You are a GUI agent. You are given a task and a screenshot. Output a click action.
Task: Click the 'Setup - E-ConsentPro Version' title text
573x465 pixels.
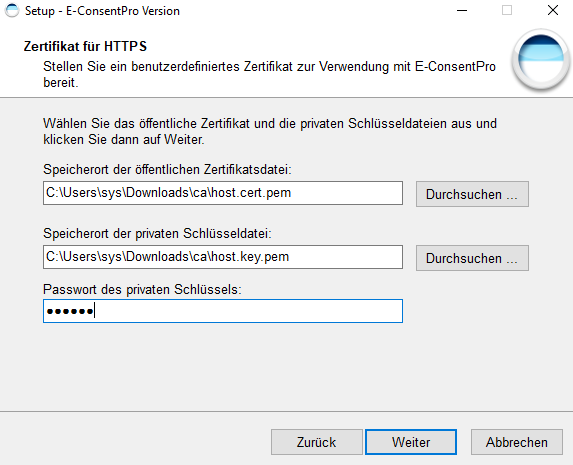point(102,11)
